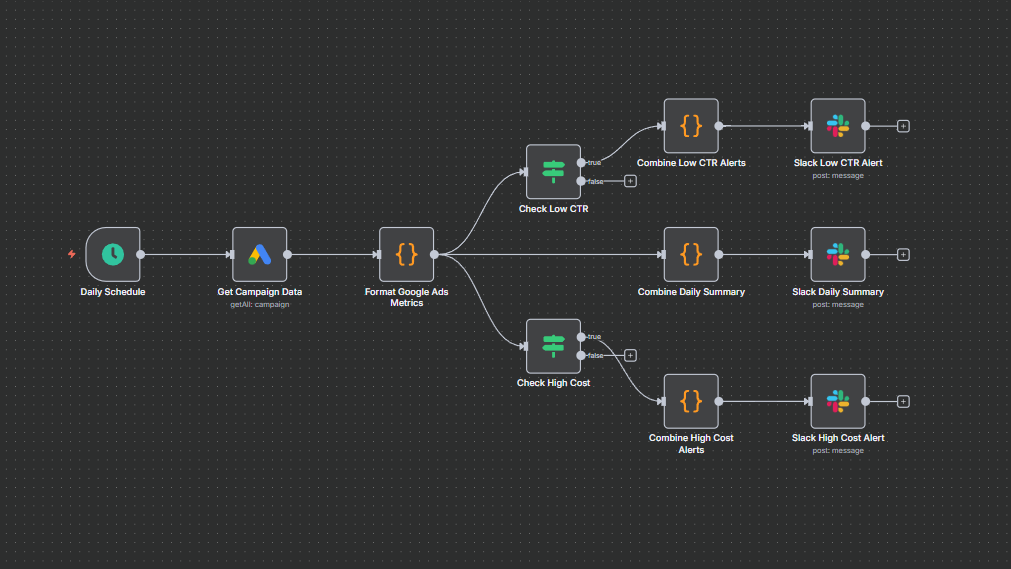Click the Format Google Ads Metrics output connector
Viewport: 1011px width, 569px height.
tap(434, 254)
